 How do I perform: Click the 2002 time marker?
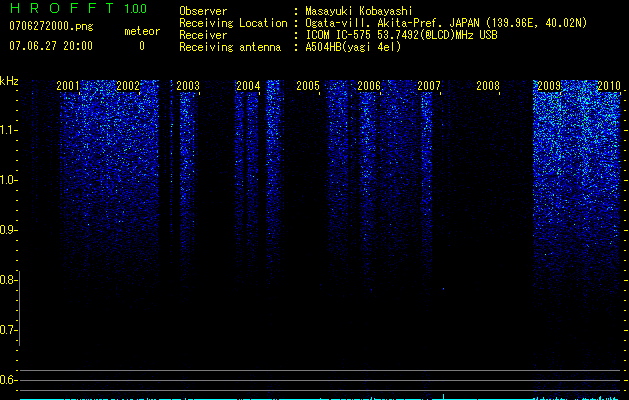click(x=128, y=86)
